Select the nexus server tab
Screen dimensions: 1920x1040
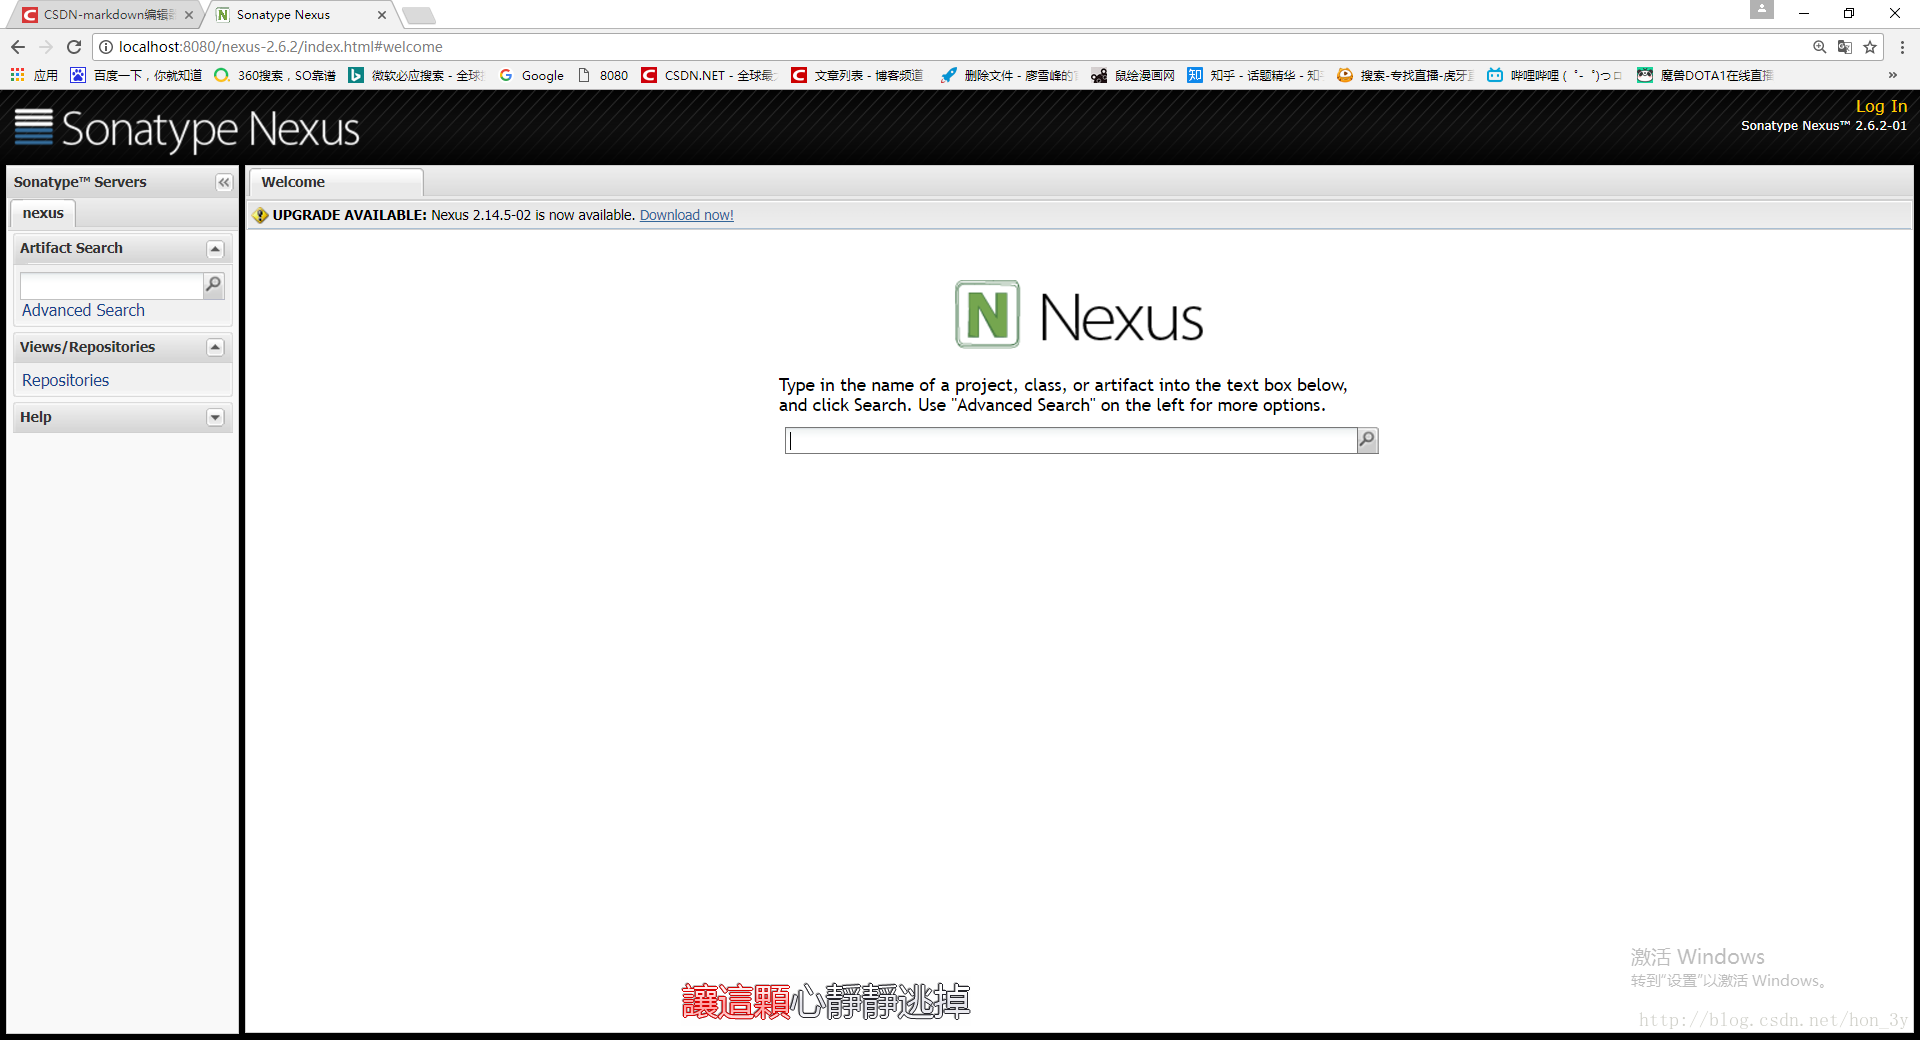coord(43,213)
